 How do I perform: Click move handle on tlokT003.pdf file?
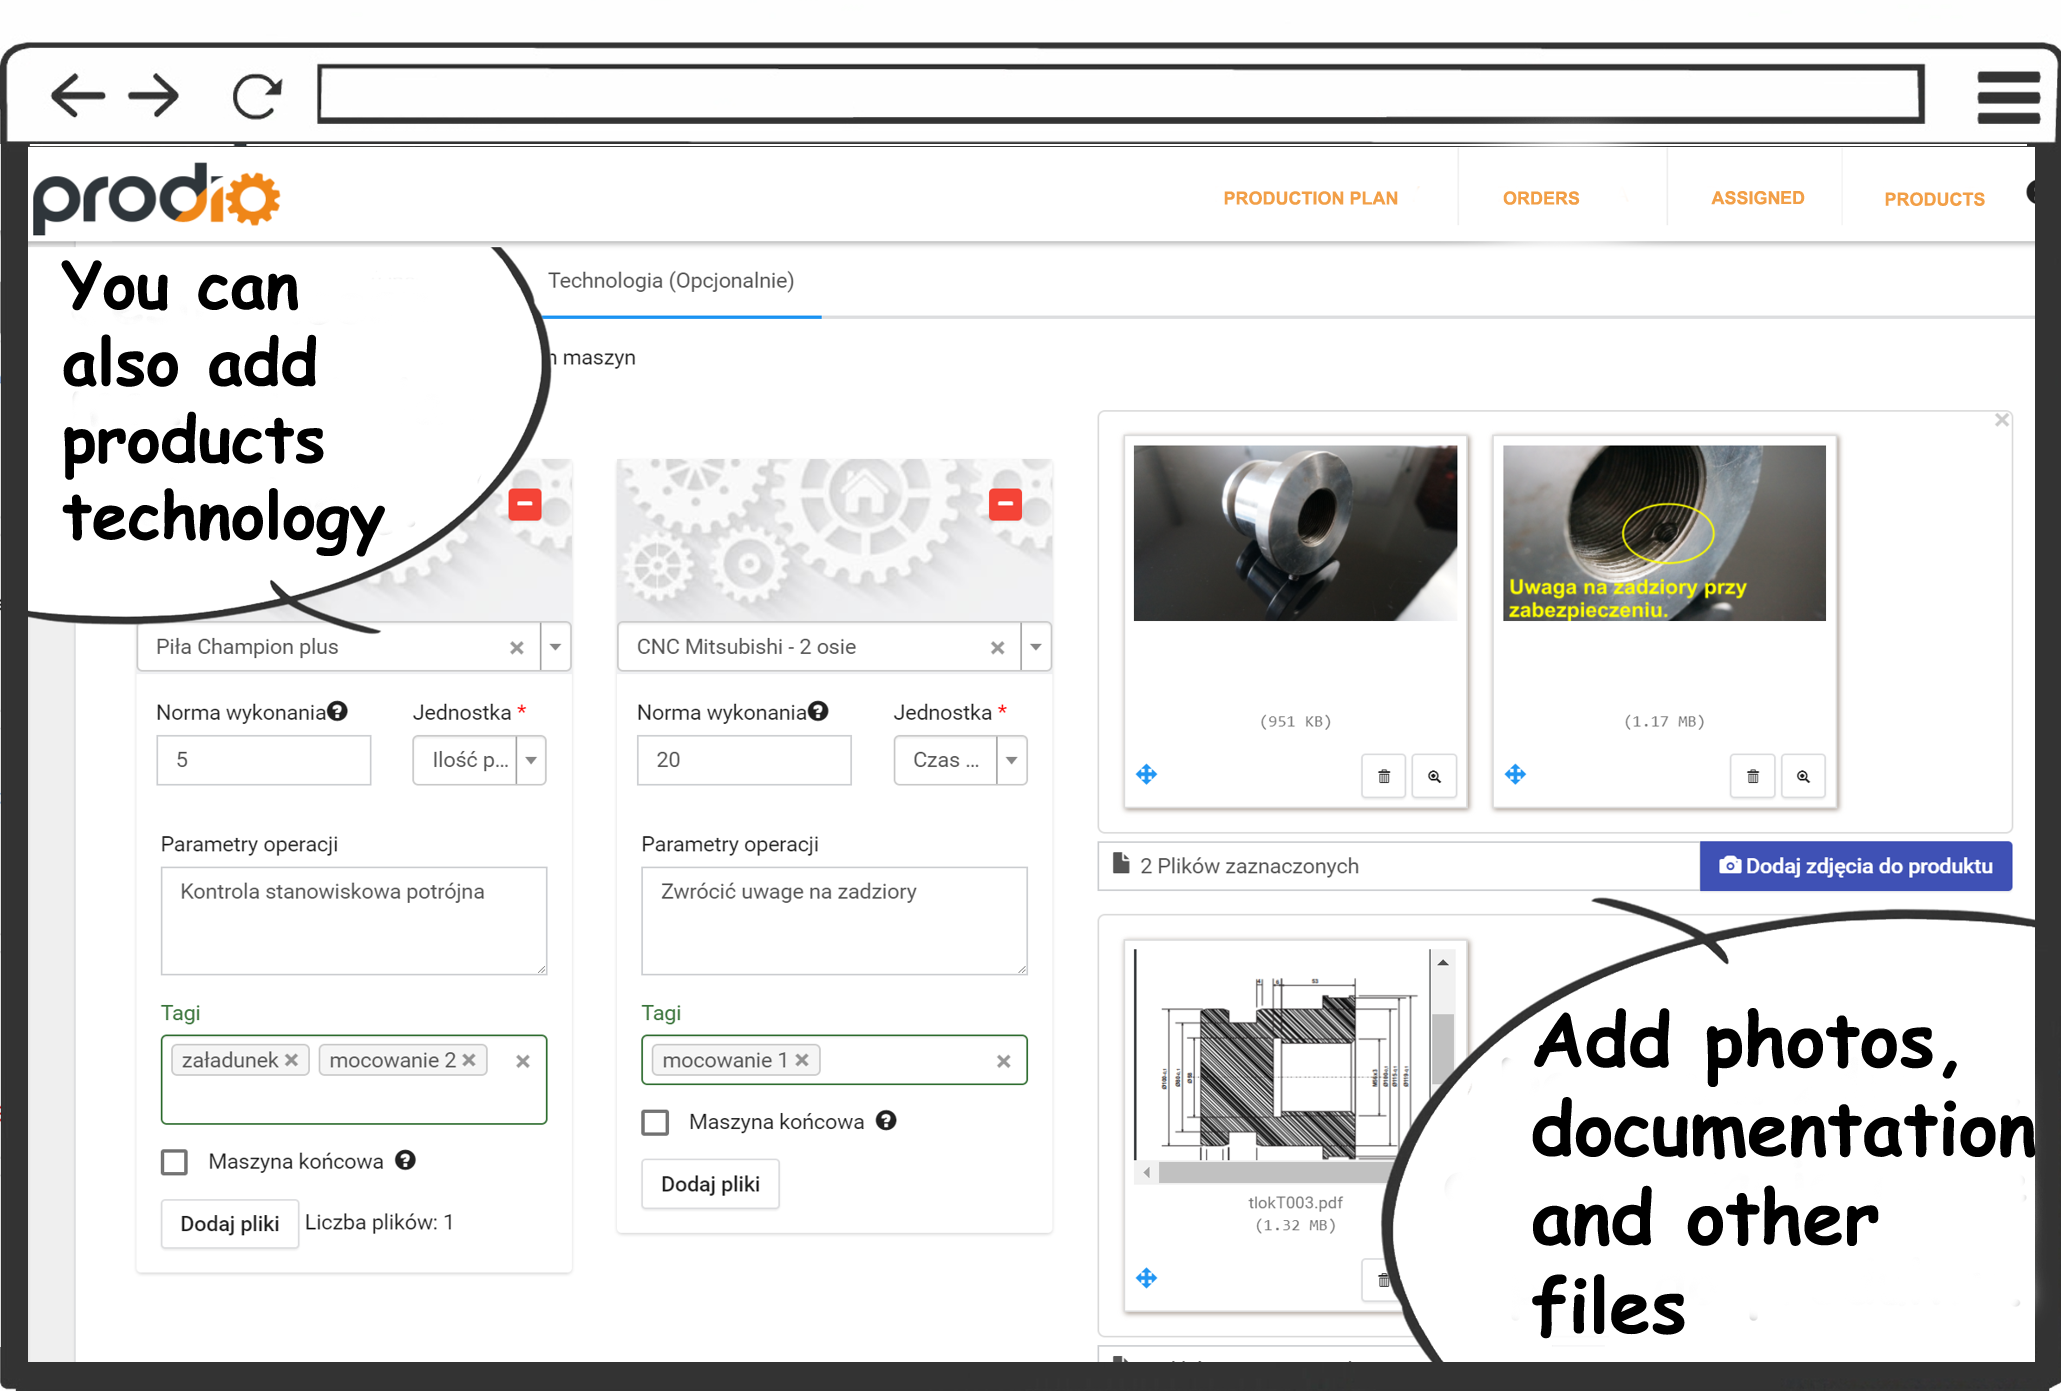[x=1147, y=1278]
